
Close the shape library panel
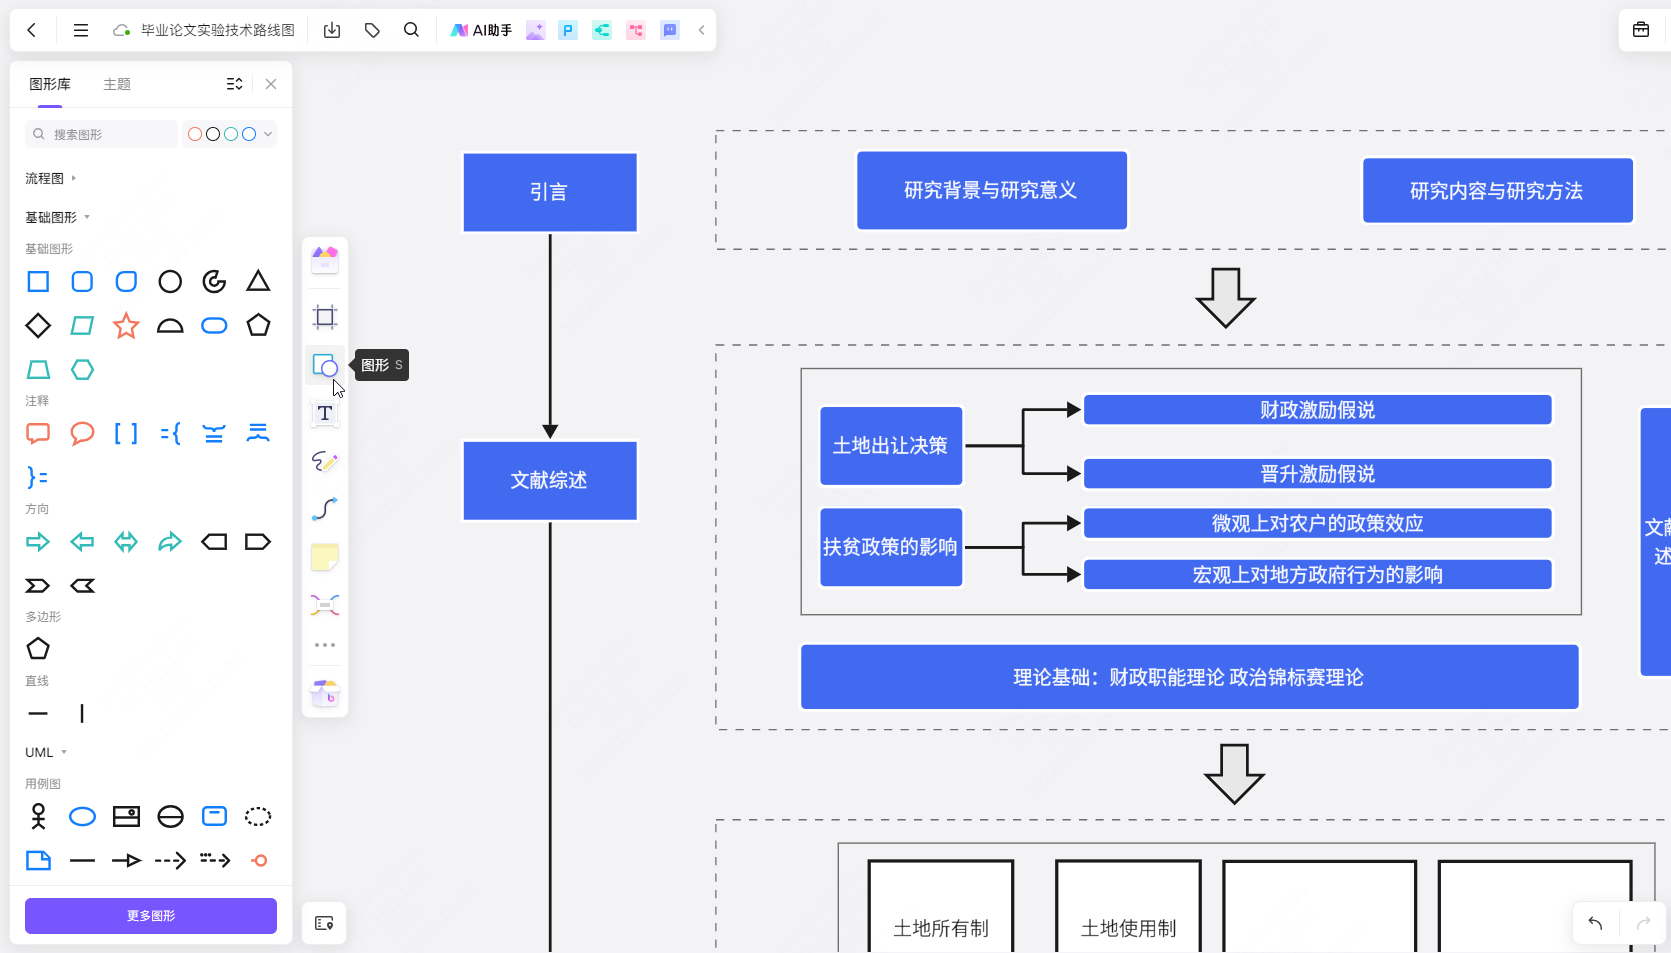pyautogui.click(x=271, y=84)
